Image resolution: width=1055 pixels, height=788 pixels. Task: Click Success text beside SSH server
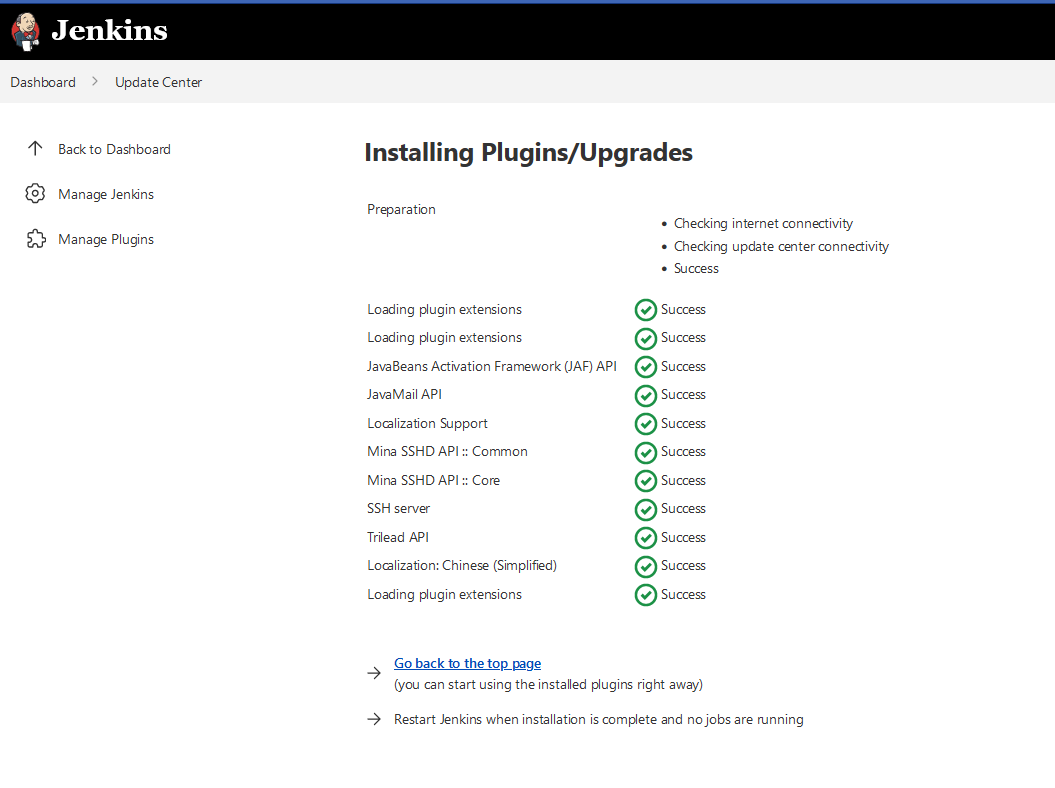(x=683, y=509)
